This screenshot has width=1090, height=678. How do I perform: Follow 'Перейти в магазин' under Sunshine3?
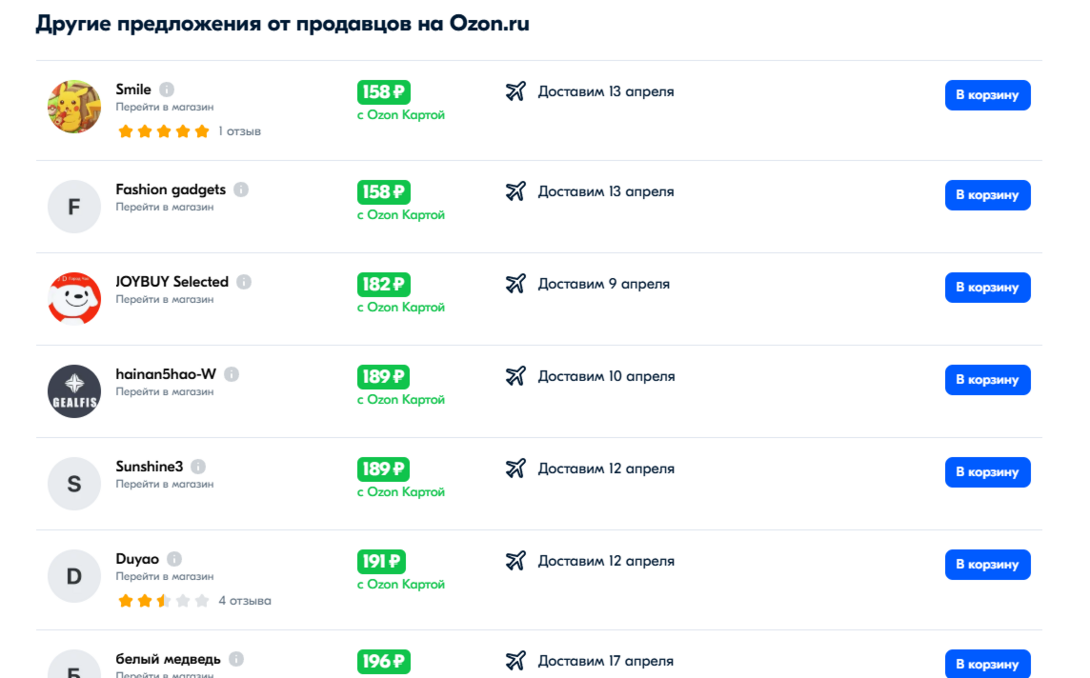165,484
